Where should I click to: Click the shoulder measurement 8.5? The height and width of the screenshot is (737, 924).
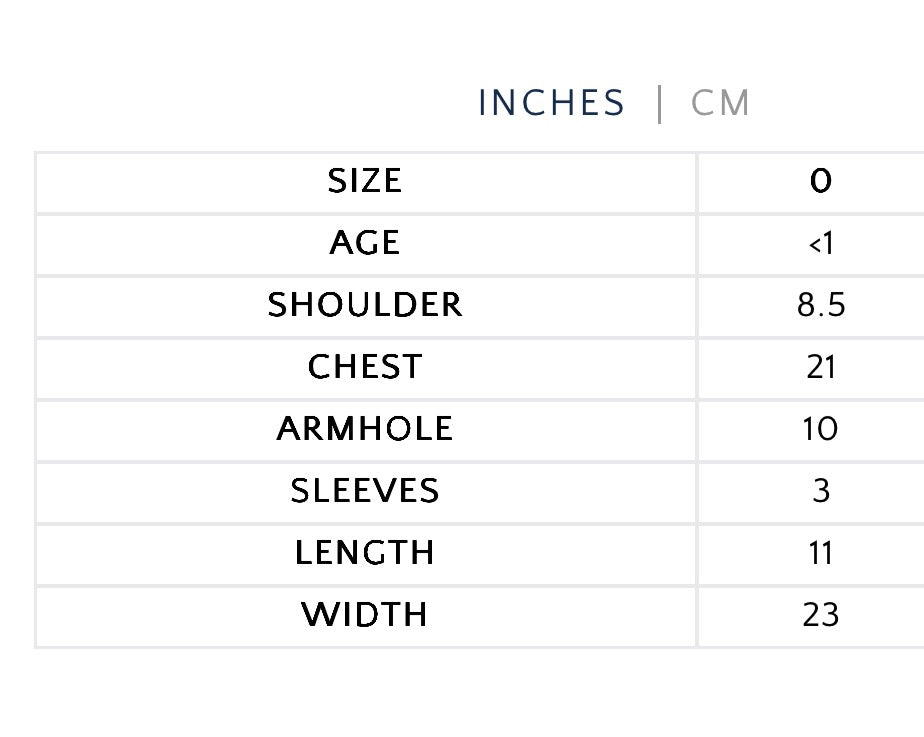pos(821,305)
